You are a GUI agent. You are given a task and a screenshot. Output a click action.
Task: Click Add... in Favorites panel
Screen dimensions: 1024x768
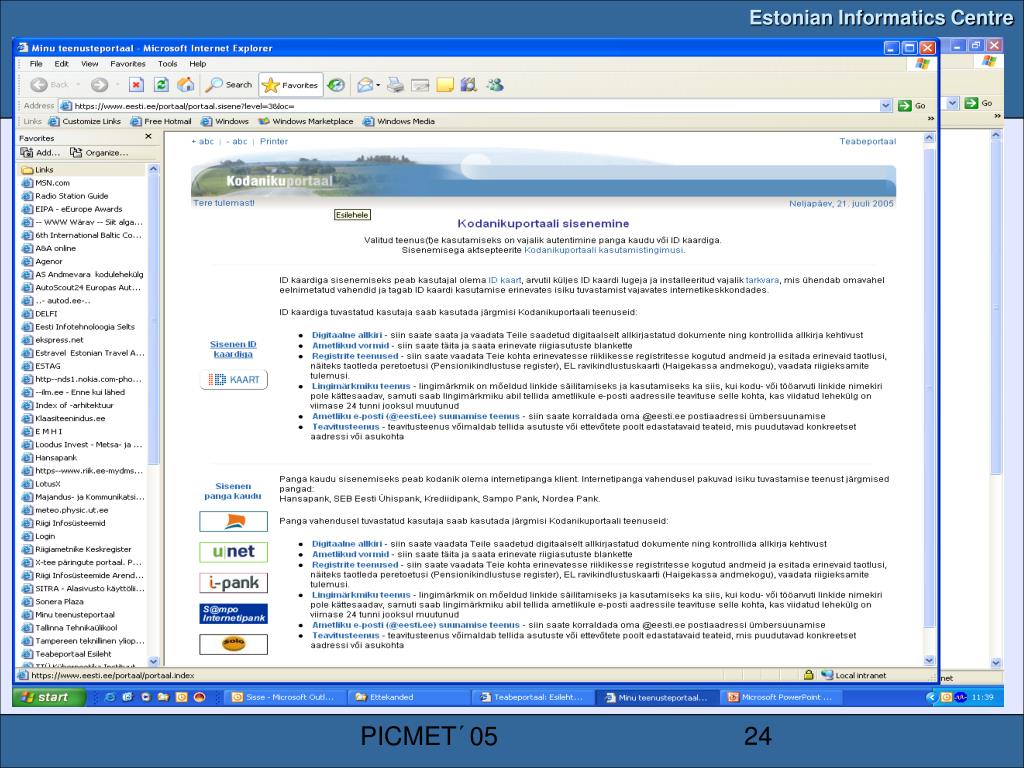[x=40, y=153]
